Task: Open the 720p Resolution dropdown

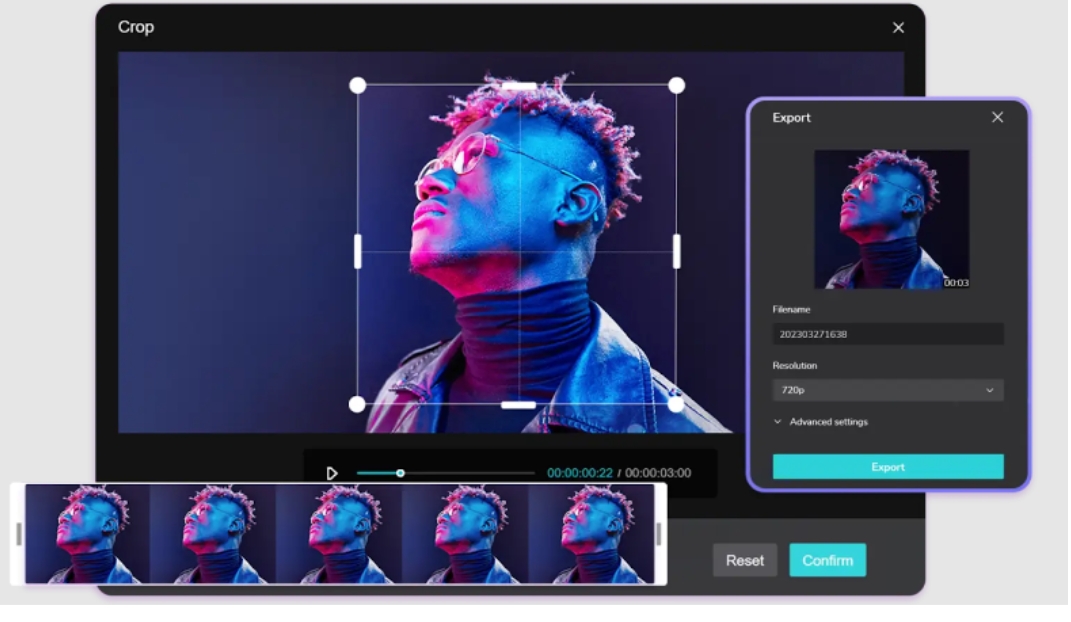Action: pos(887,390)
